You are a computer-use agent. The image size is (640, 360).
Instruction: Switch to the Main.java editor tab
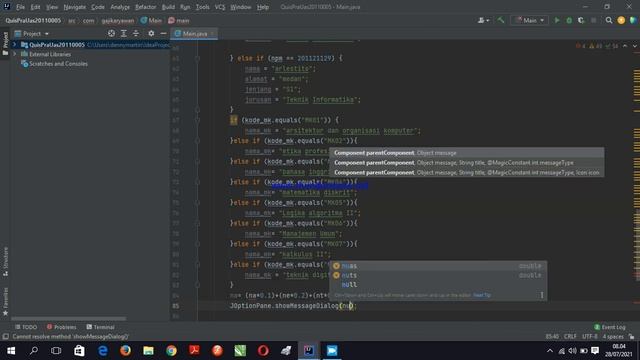point(194,33)
